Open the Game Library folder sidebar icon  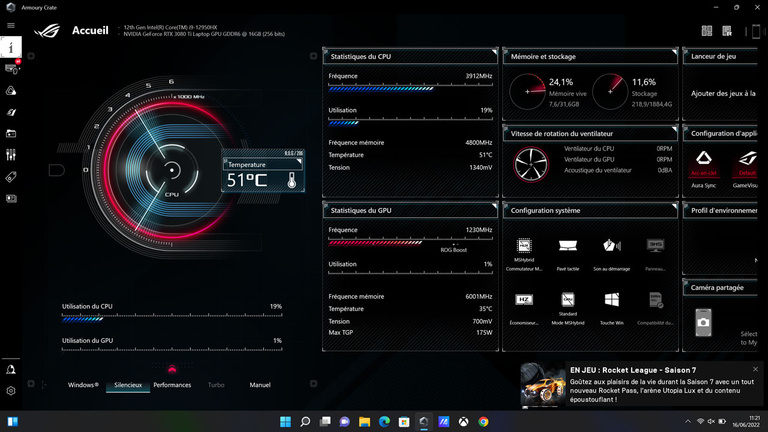tap(11, 133)
